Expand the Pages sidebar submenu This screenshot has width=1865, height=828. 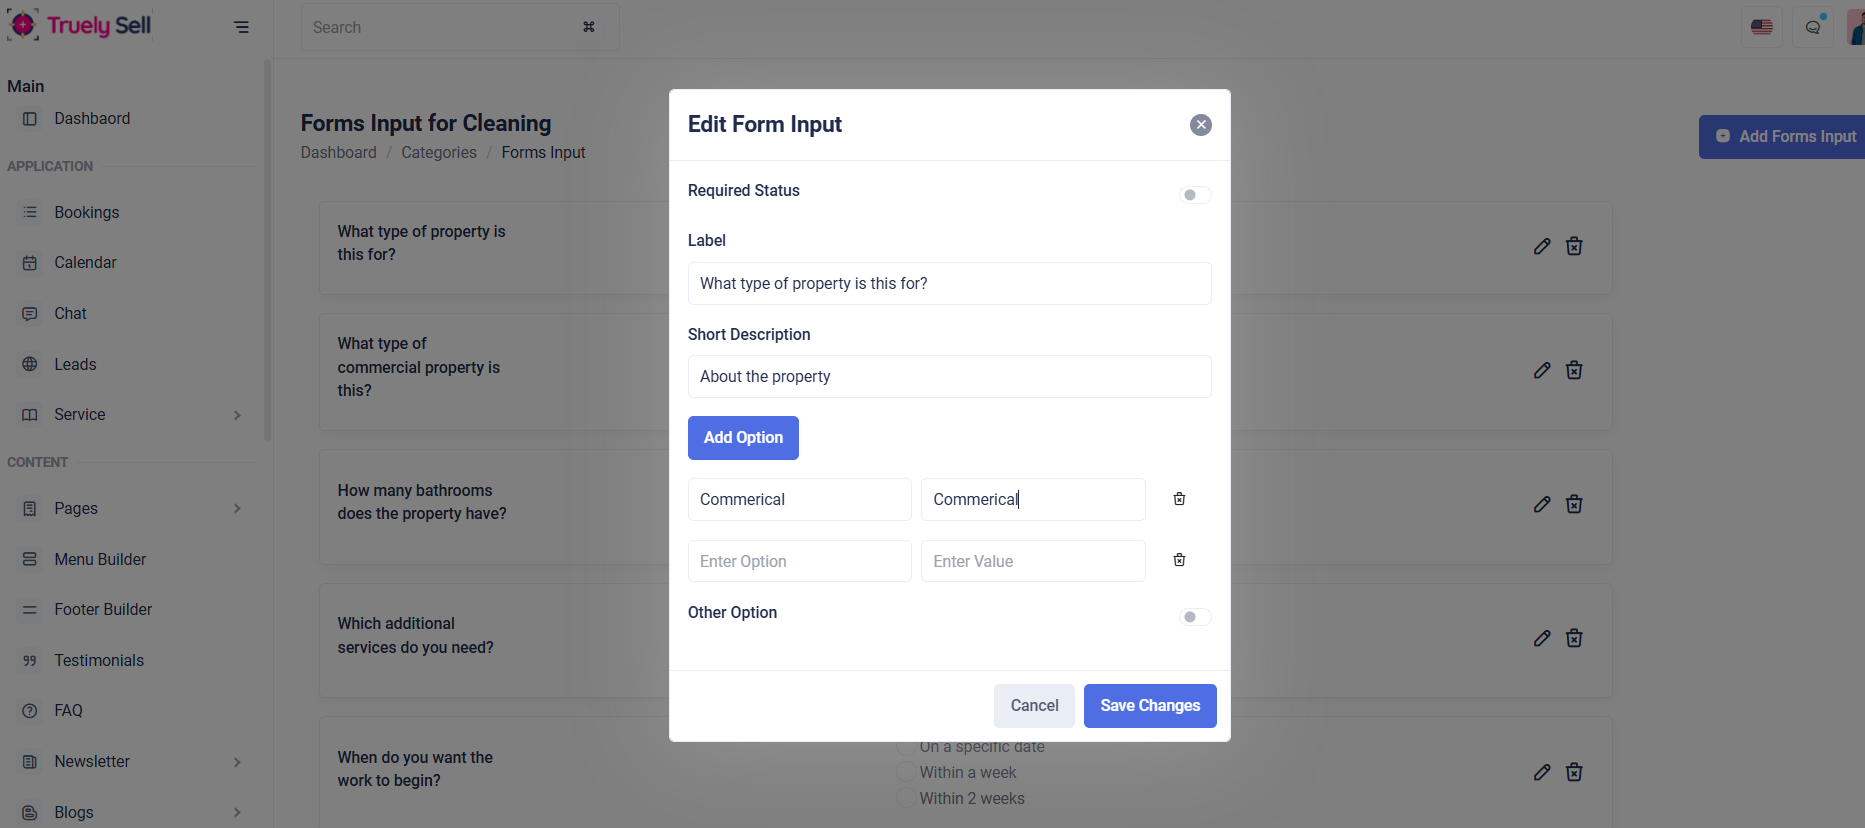point(237,509)
